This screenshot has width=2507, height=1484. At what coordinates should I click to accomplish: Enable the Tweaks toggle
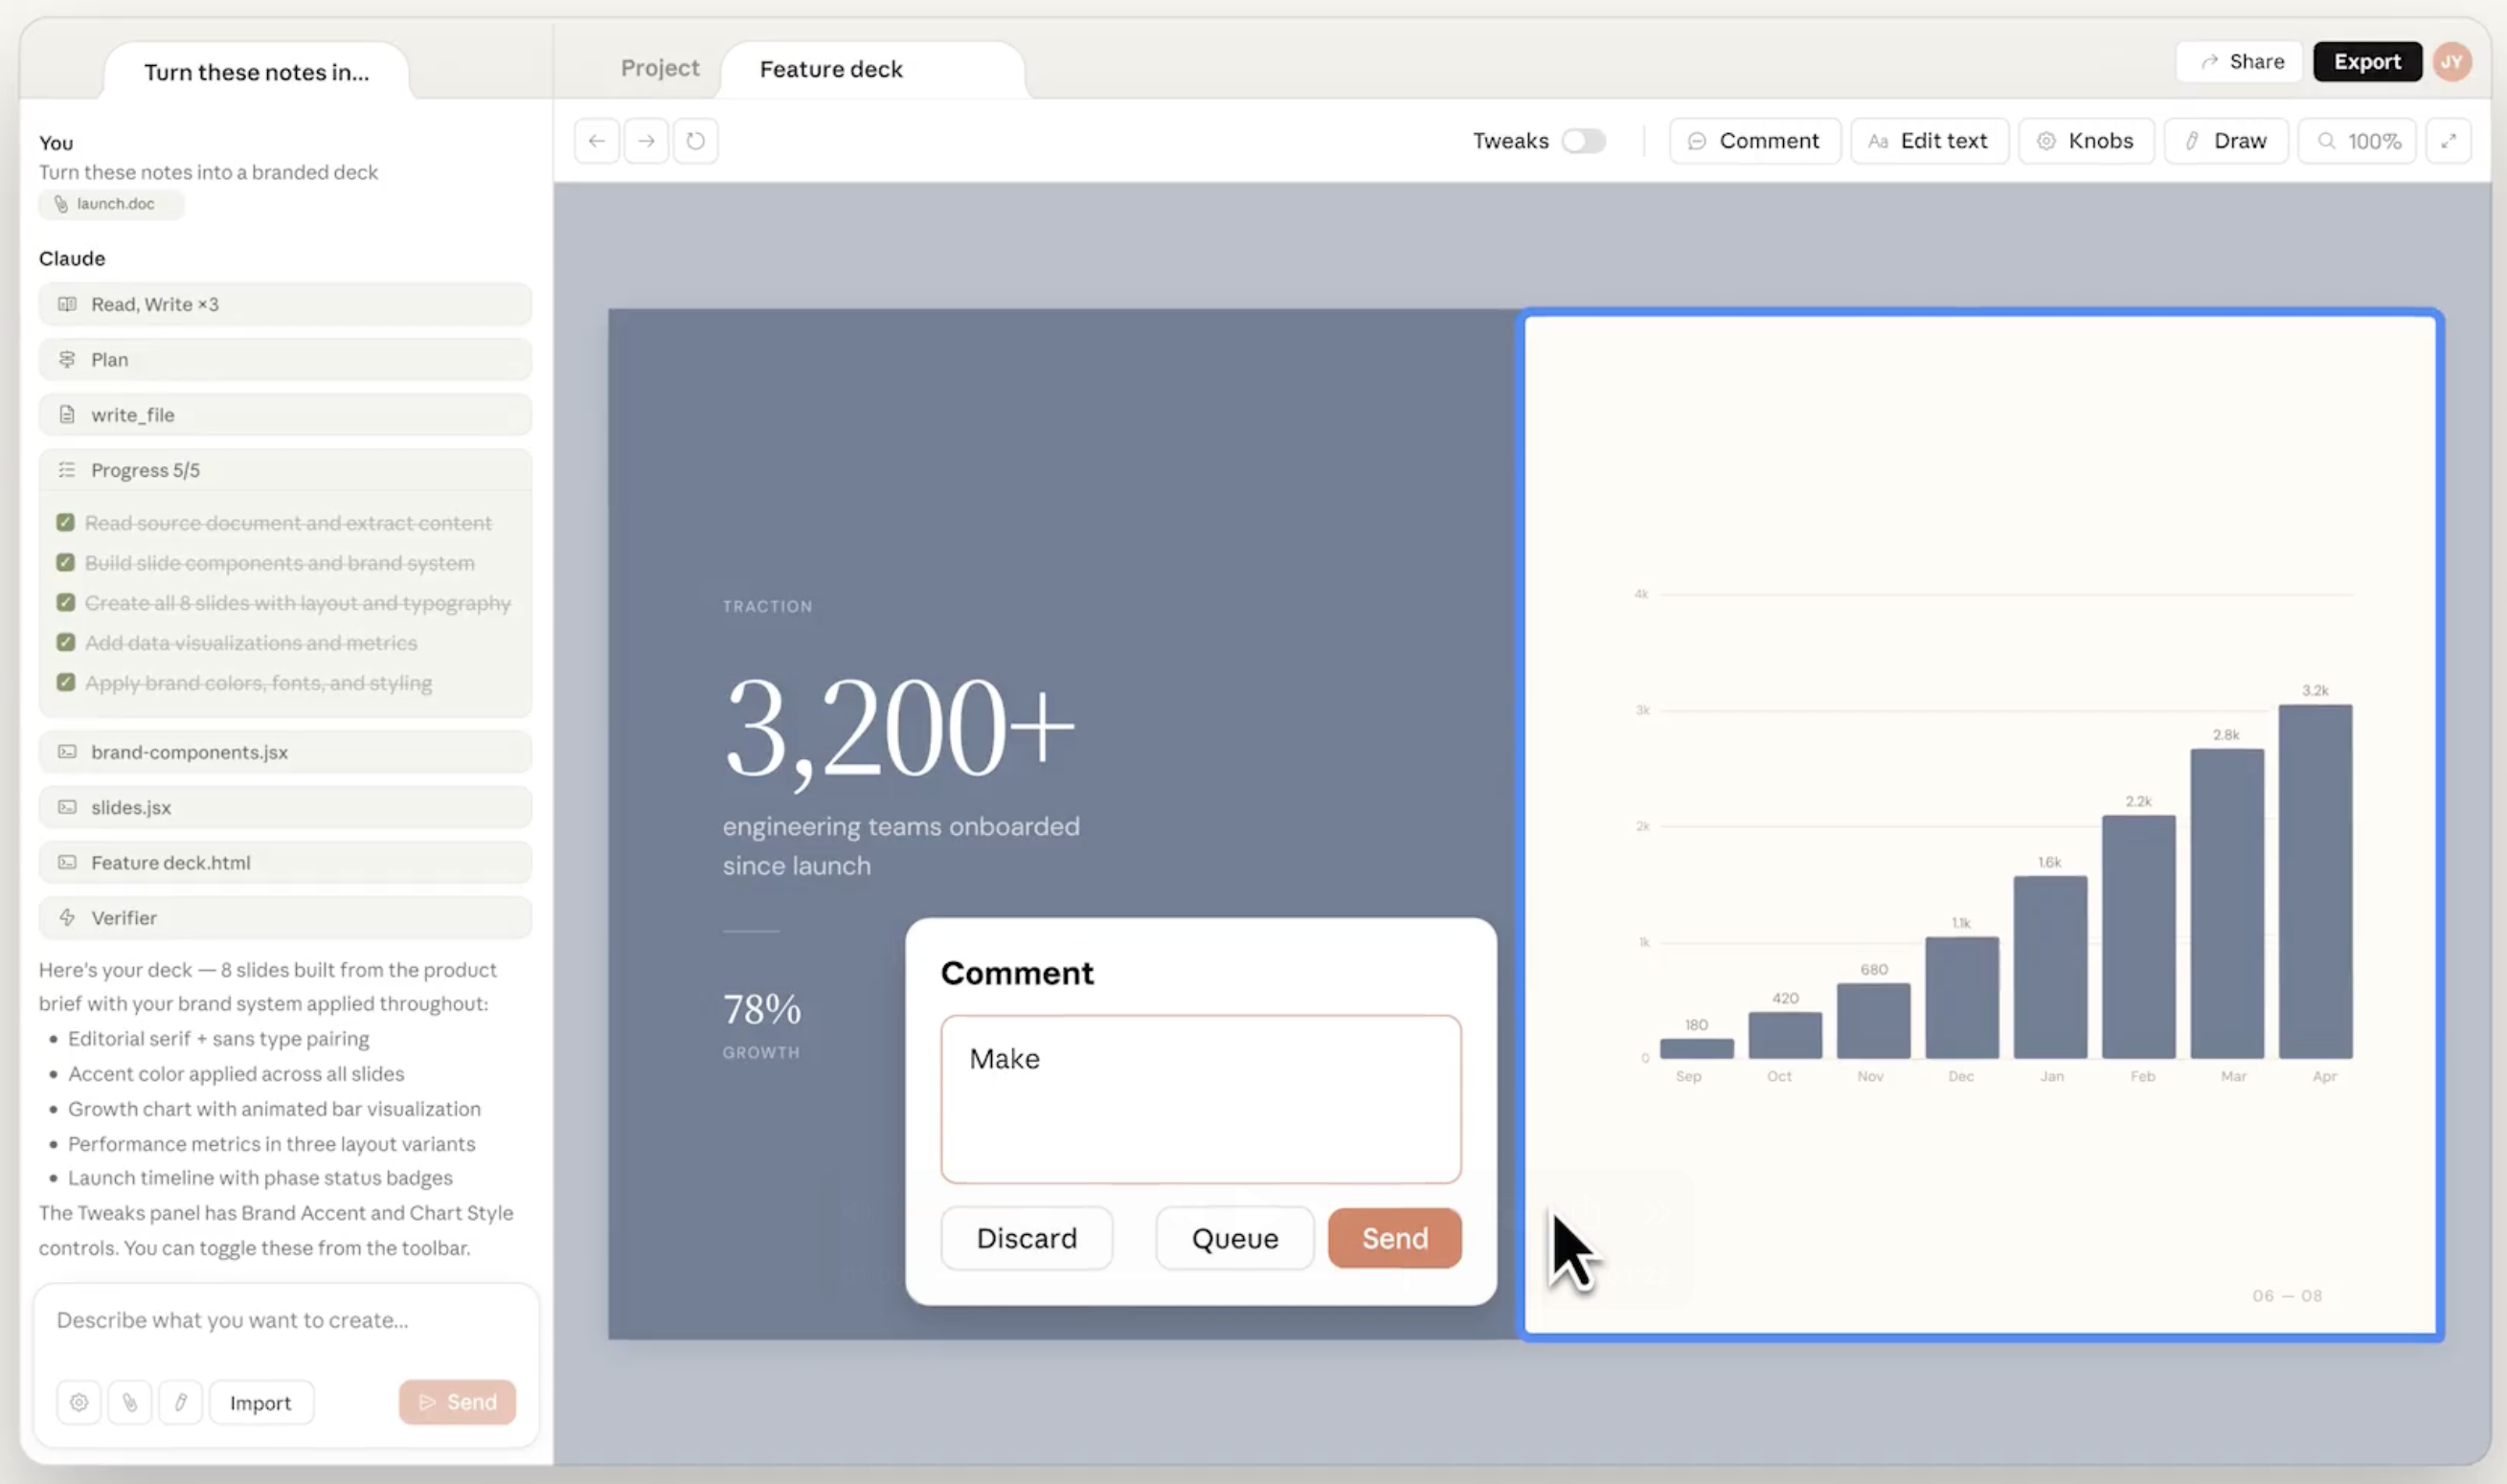1583,140
